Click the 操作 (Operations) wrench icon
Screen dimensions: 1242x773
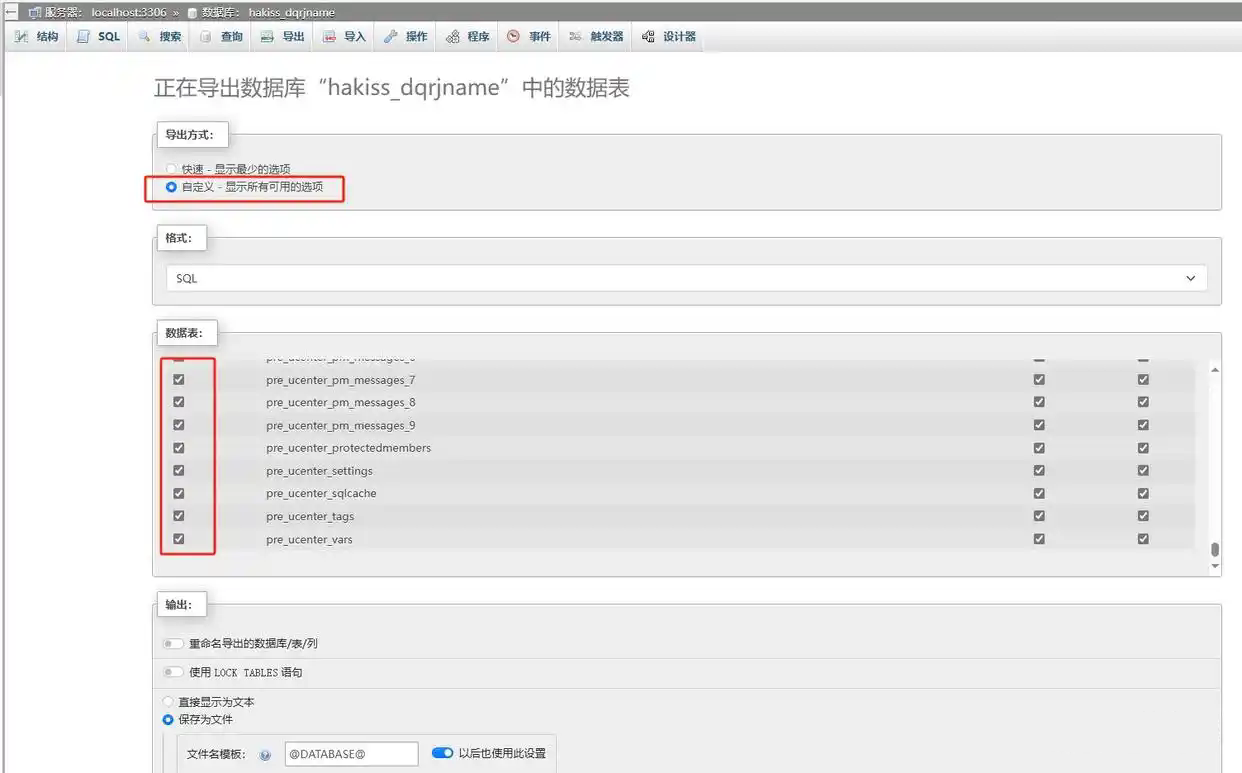pos(390,37)
